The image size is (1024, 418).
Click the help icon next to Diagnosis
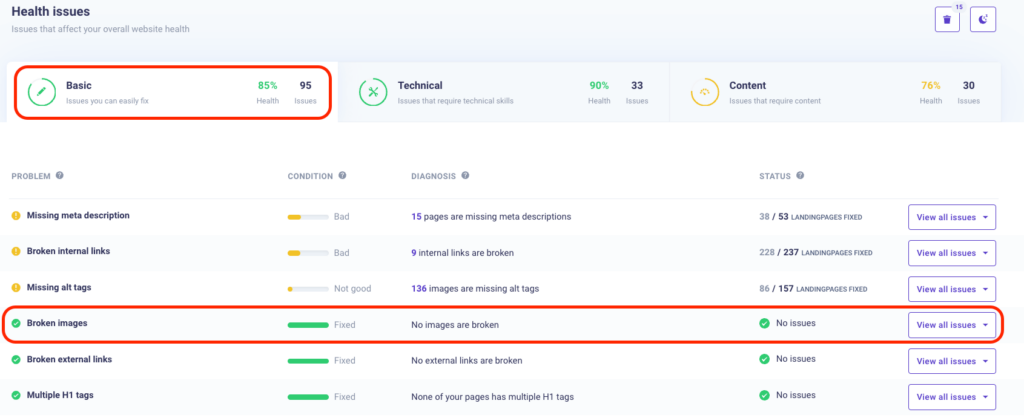(x=465, y=176)
